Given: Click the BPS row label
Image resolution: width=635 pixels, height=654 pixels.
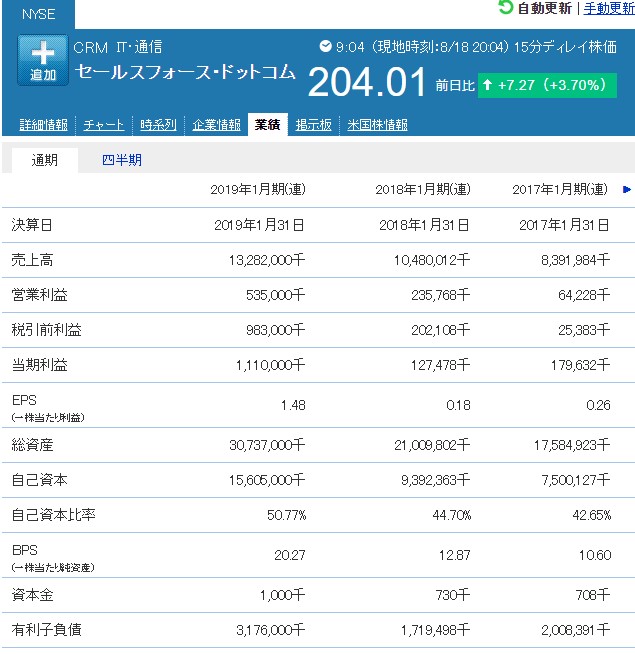Looking at the screenshot, I should click(x=25, y=550).
